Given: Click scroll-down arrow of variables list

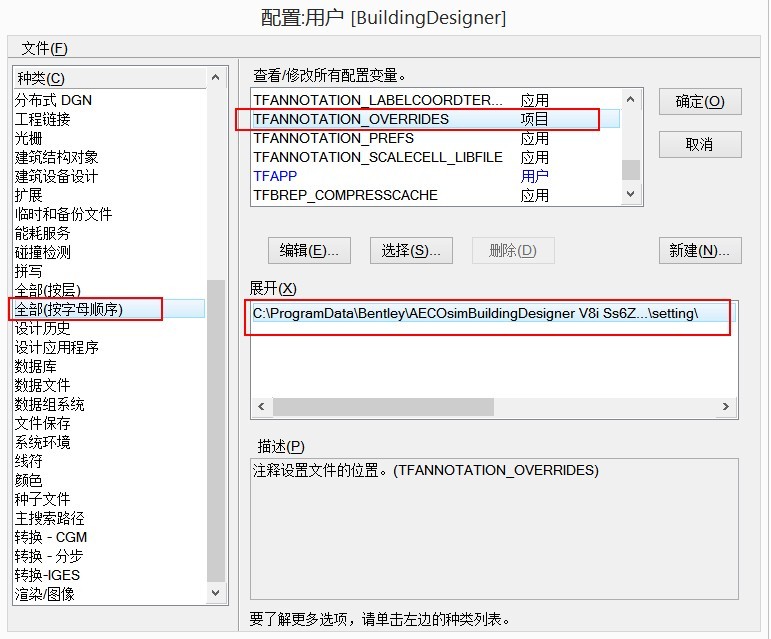Looking at the screenshot, I should pyautogui.click(x=630, y=194).
